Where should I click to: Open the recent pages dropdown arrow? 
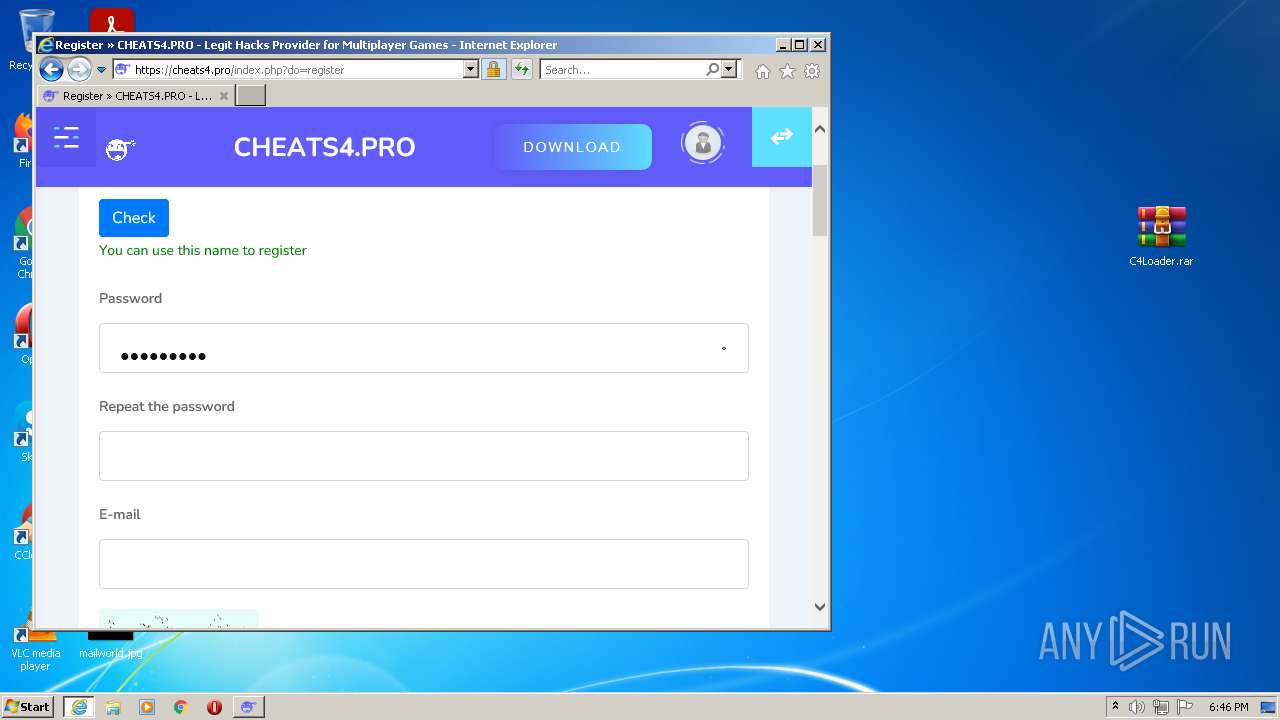point(101,70)
